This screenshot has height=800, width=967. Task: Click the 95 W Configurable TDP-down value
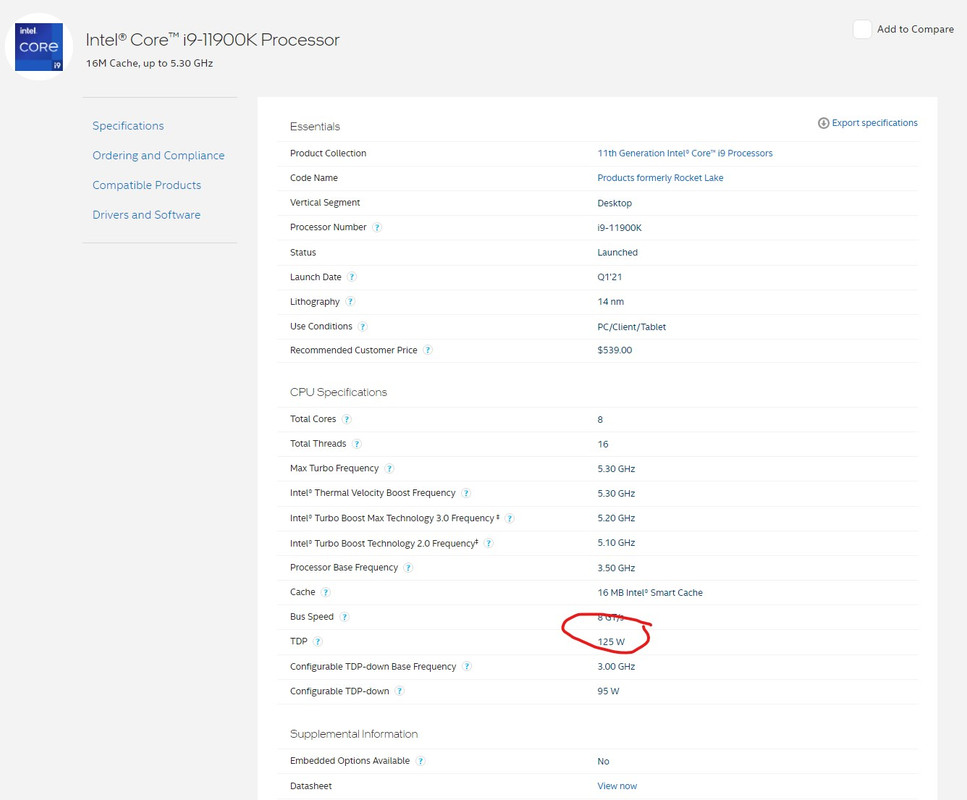point(608,691)
